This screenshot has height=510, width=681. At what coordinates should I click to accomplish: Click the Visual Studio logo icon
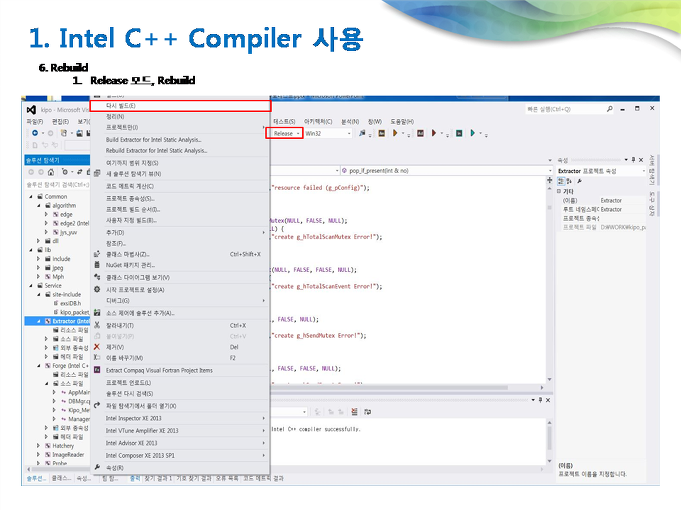(31, 109)
